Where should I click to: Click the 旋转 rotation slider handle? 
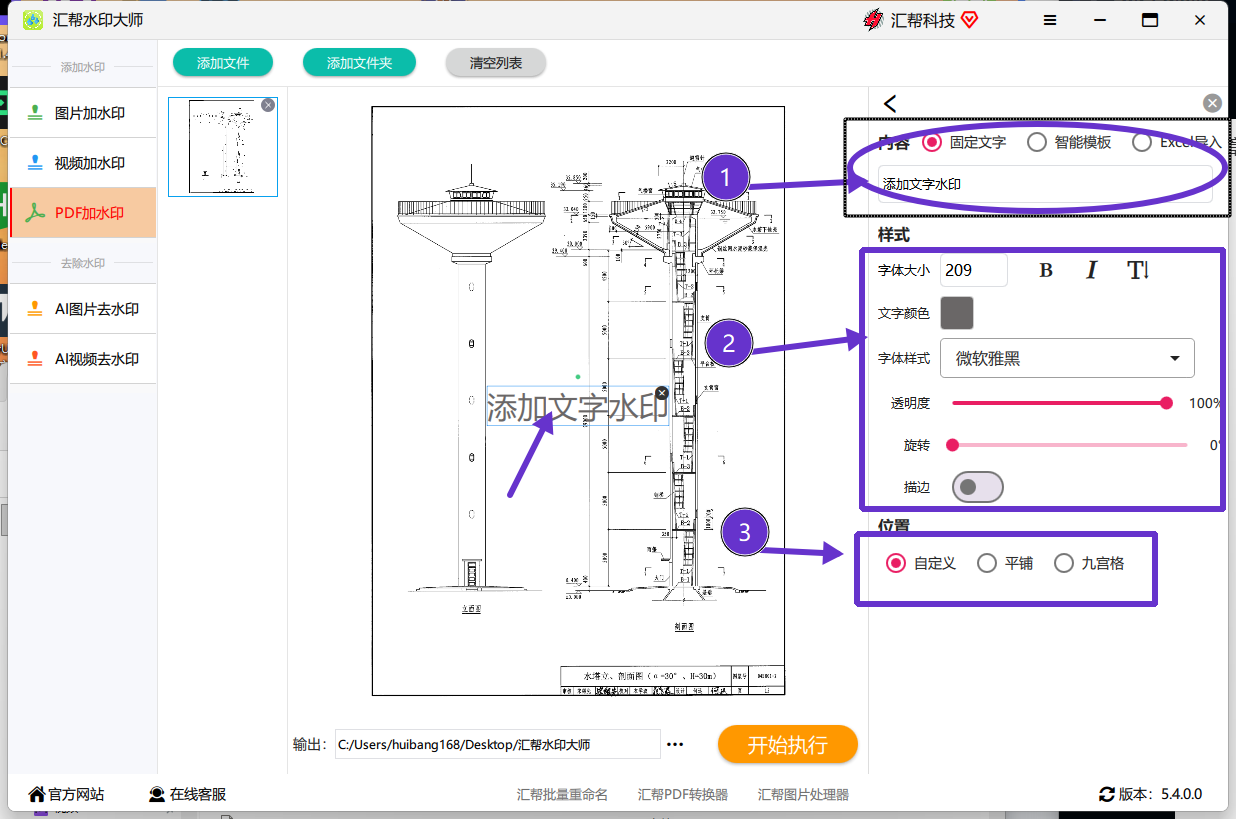[953, 445]
